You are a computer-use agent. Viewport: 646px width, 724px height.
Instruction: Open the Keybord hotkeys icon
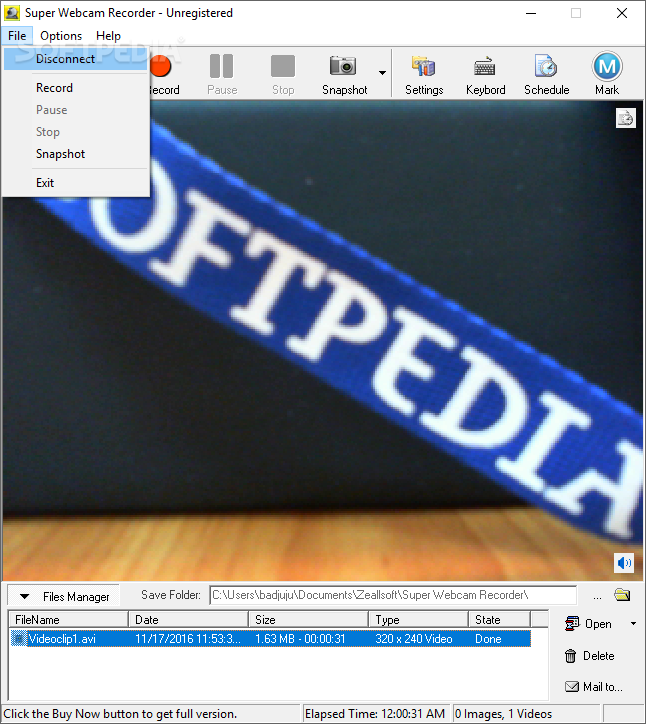coord(485,74)
